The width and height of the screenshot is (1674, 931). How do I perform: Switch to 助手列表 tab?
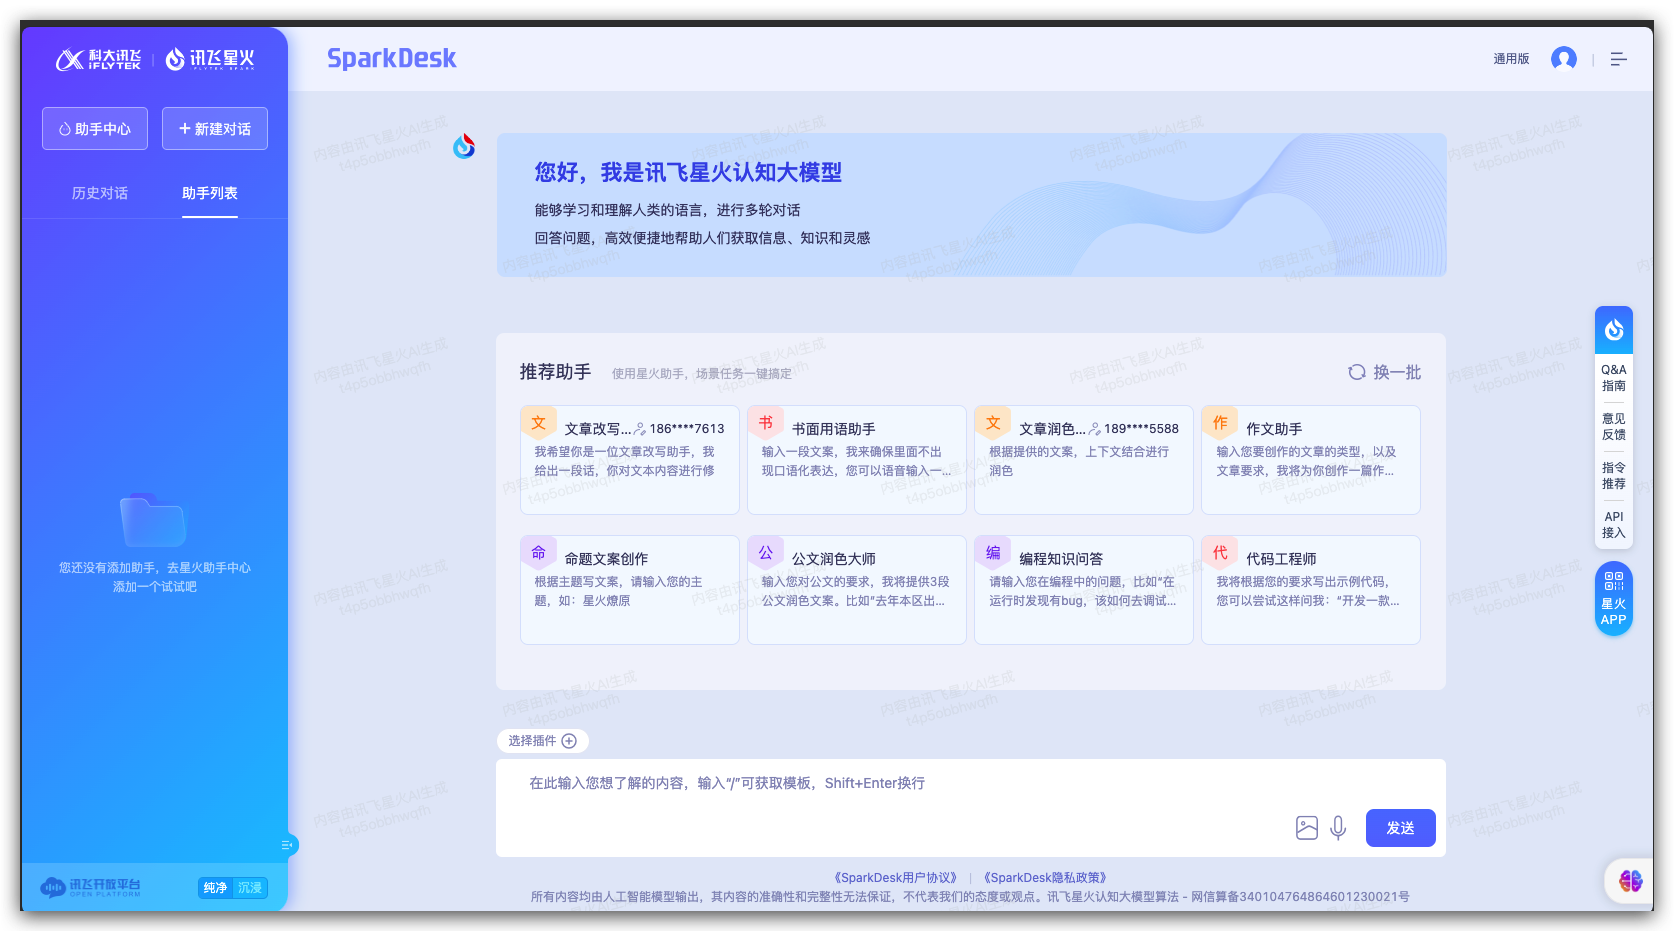210,193
